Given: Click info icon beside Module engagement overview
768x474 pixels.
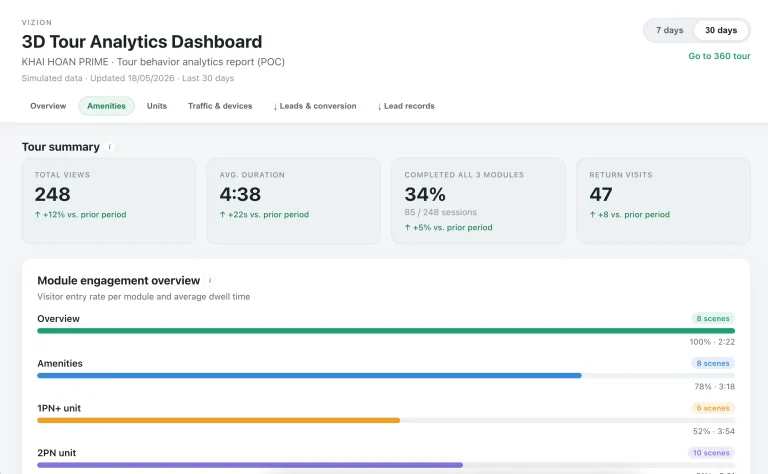Looking at the screenshot, I should pos(210,281).
